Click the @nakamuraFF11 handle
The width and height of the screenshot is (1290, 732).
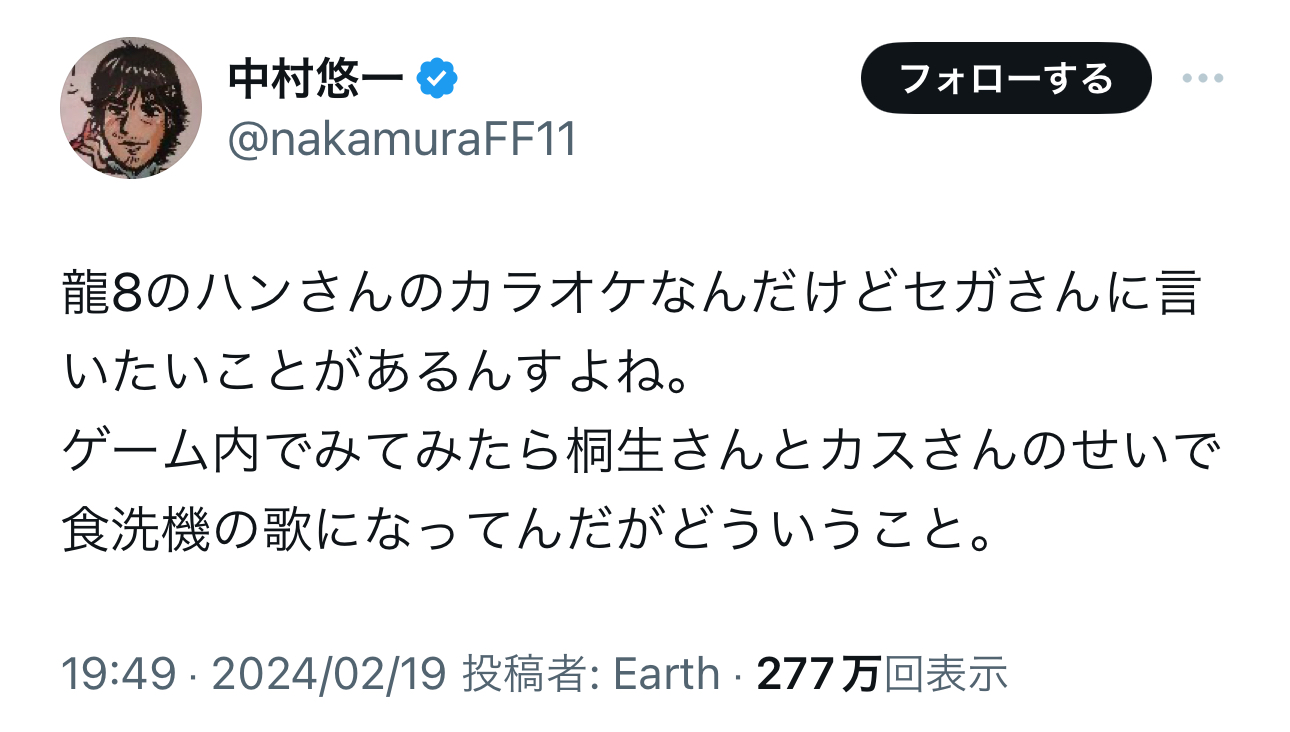(x=403, y=141)
